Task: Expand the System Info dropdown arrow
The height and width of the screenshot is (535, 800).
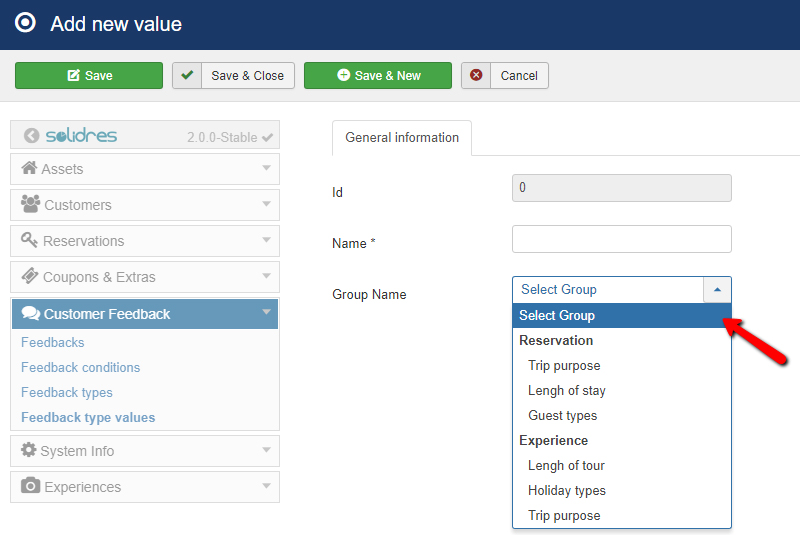Action: [x=266, y=450]
